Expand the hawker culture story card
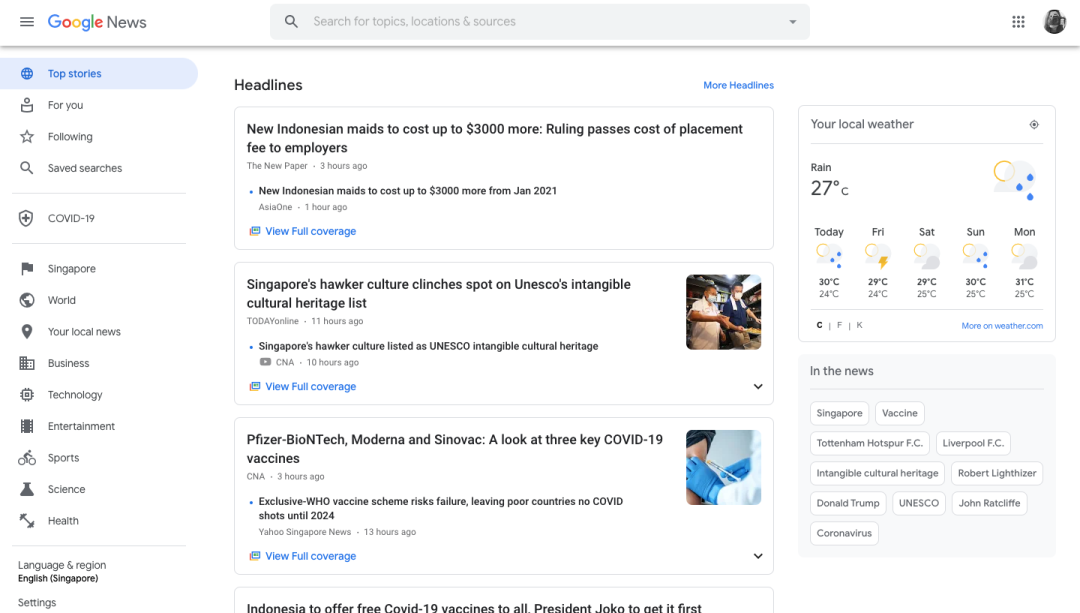This screenshot has width=1080, height=613. click(758, 386)
